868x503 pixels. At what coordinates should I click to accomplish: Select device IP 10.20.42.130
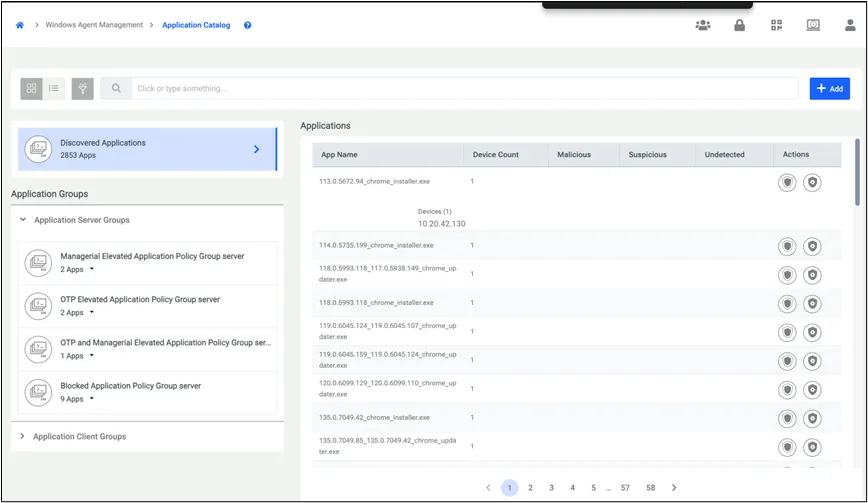tap(441, 224)
